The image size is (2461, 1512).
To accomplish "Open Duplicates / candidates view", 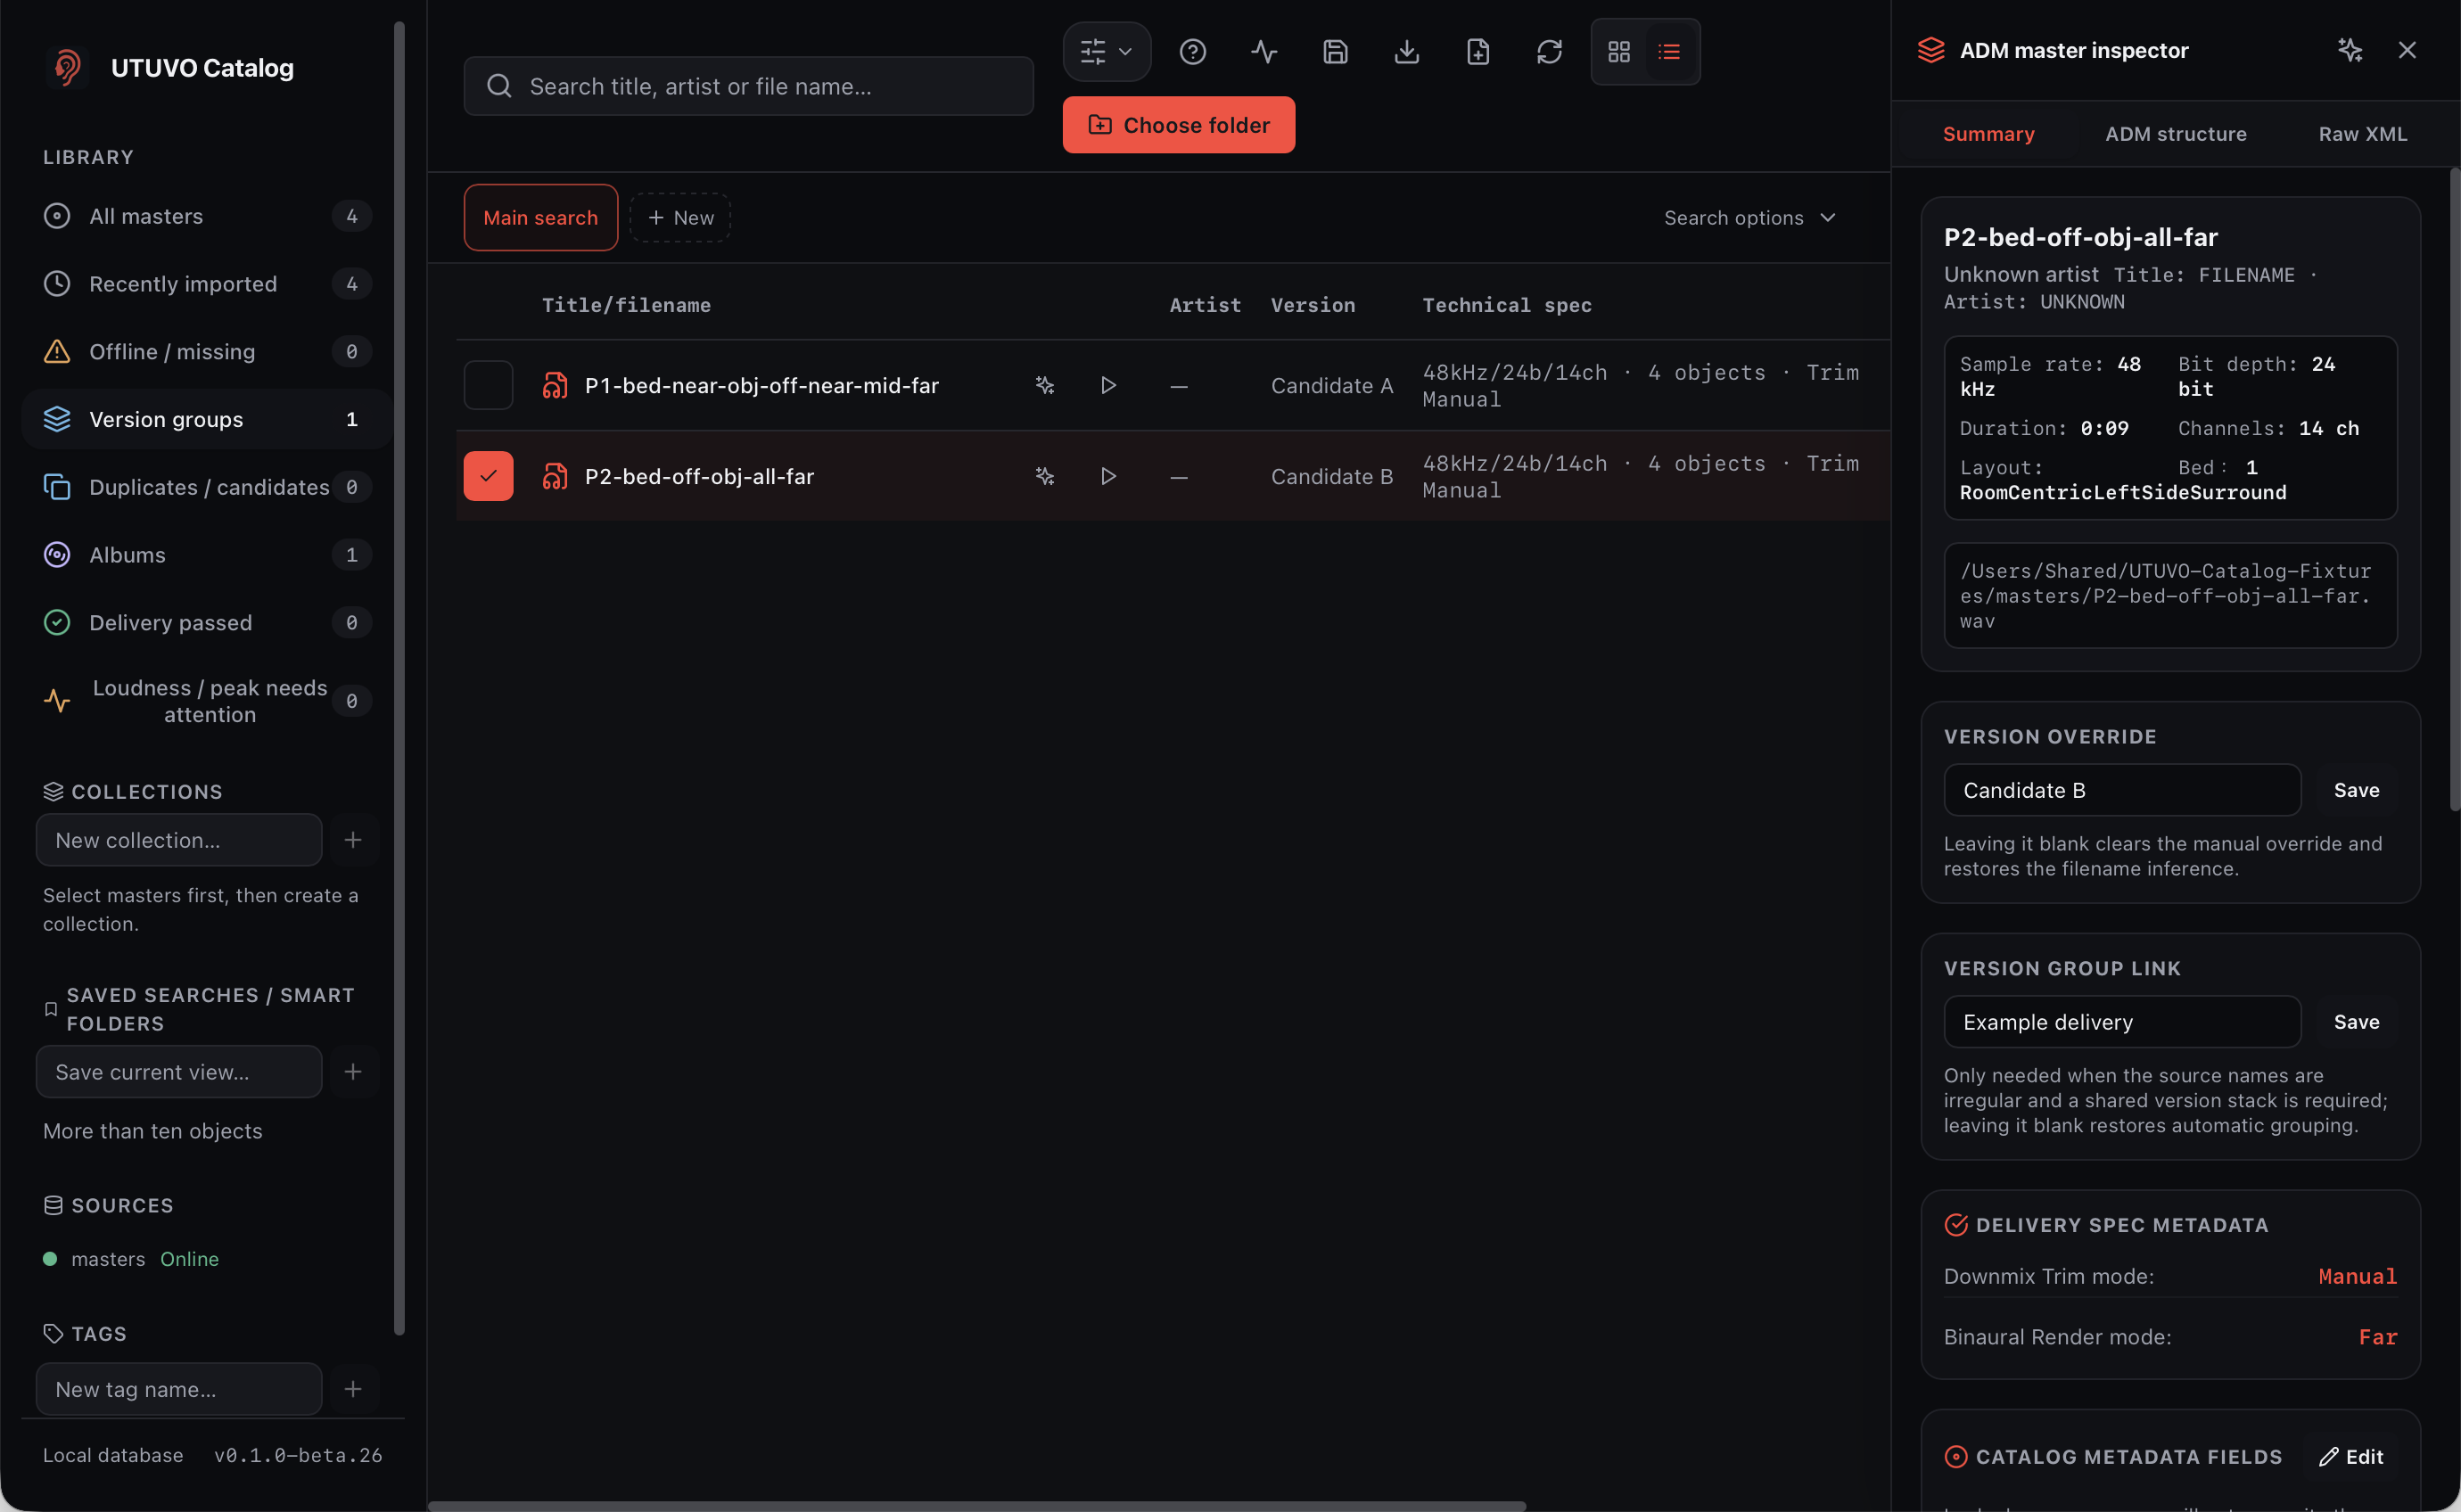I will [x=207, y=487].
